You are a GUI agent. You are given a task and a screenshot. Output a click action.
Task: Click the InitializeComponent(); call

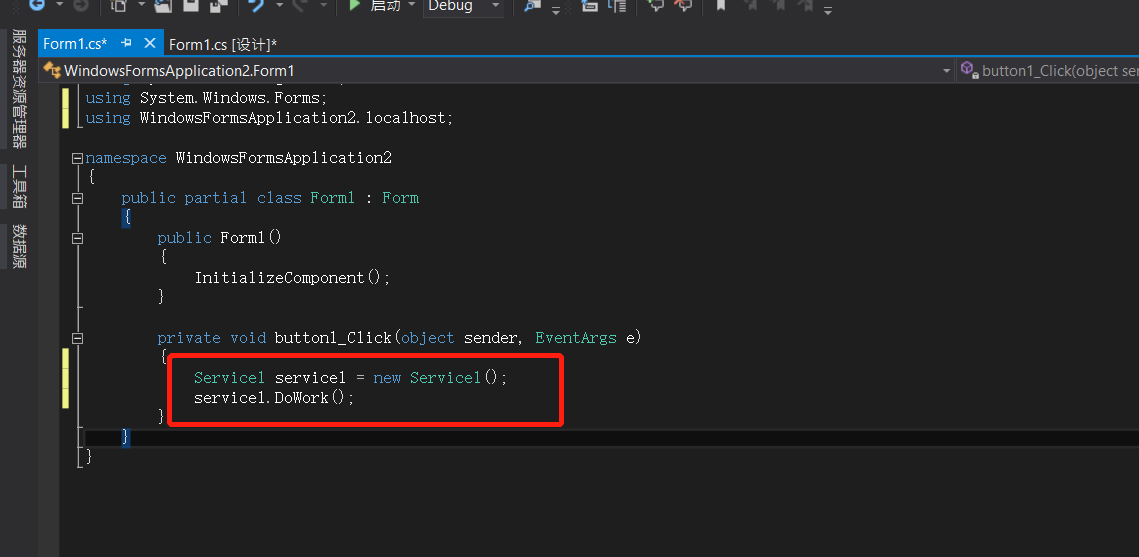(292, 278)
